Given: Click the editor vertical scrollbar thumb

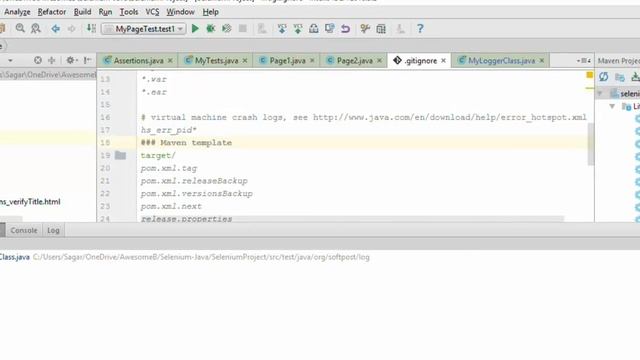Looking at the screenshot, I should click(x=591, y=144).
